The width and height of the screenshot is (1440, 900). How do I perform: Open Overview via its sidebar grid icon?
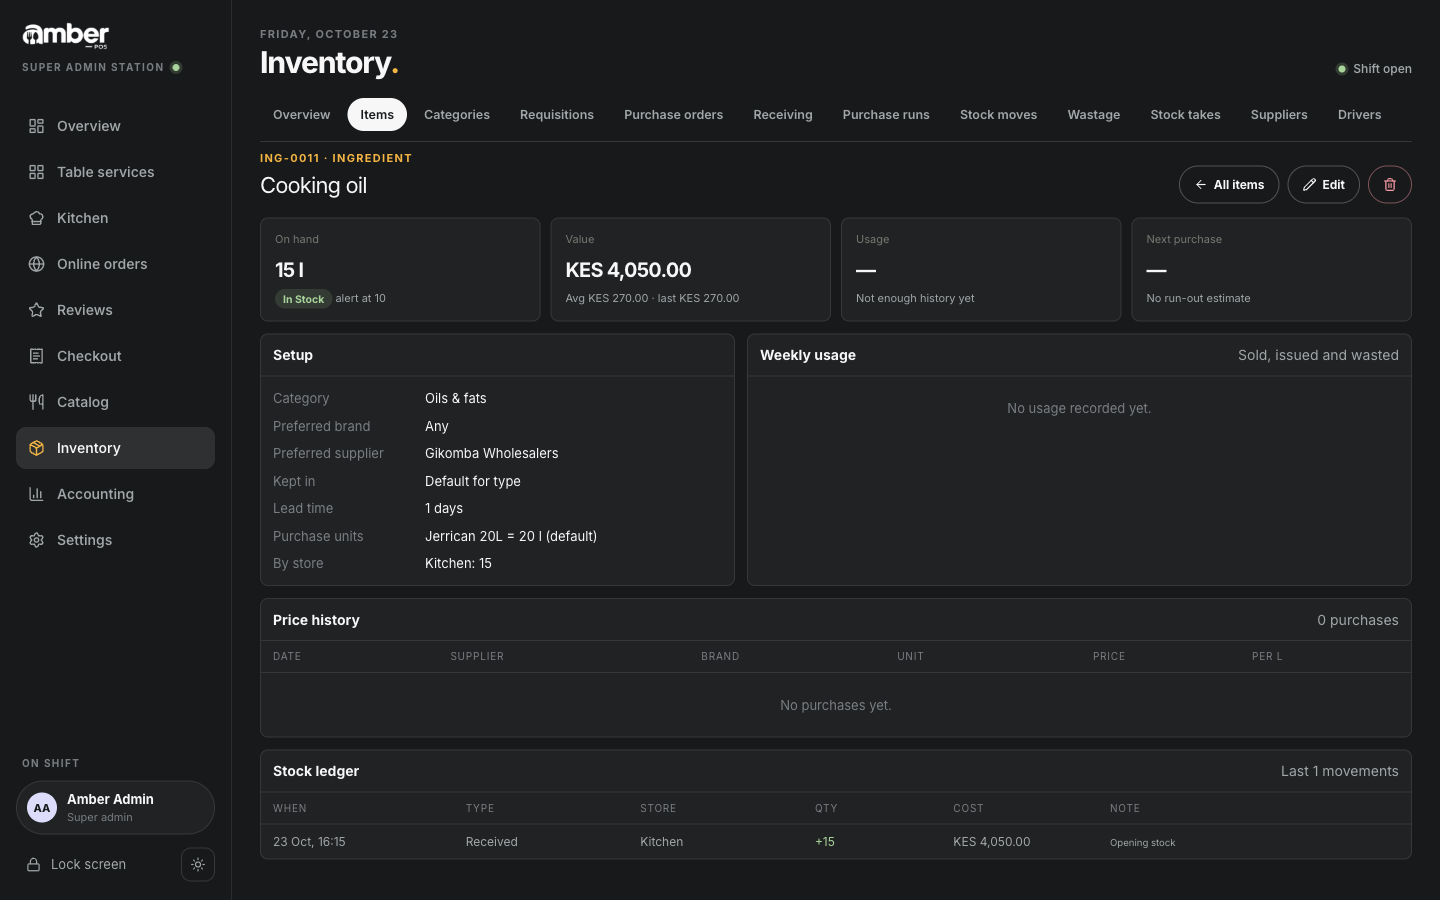click(37, 126)
